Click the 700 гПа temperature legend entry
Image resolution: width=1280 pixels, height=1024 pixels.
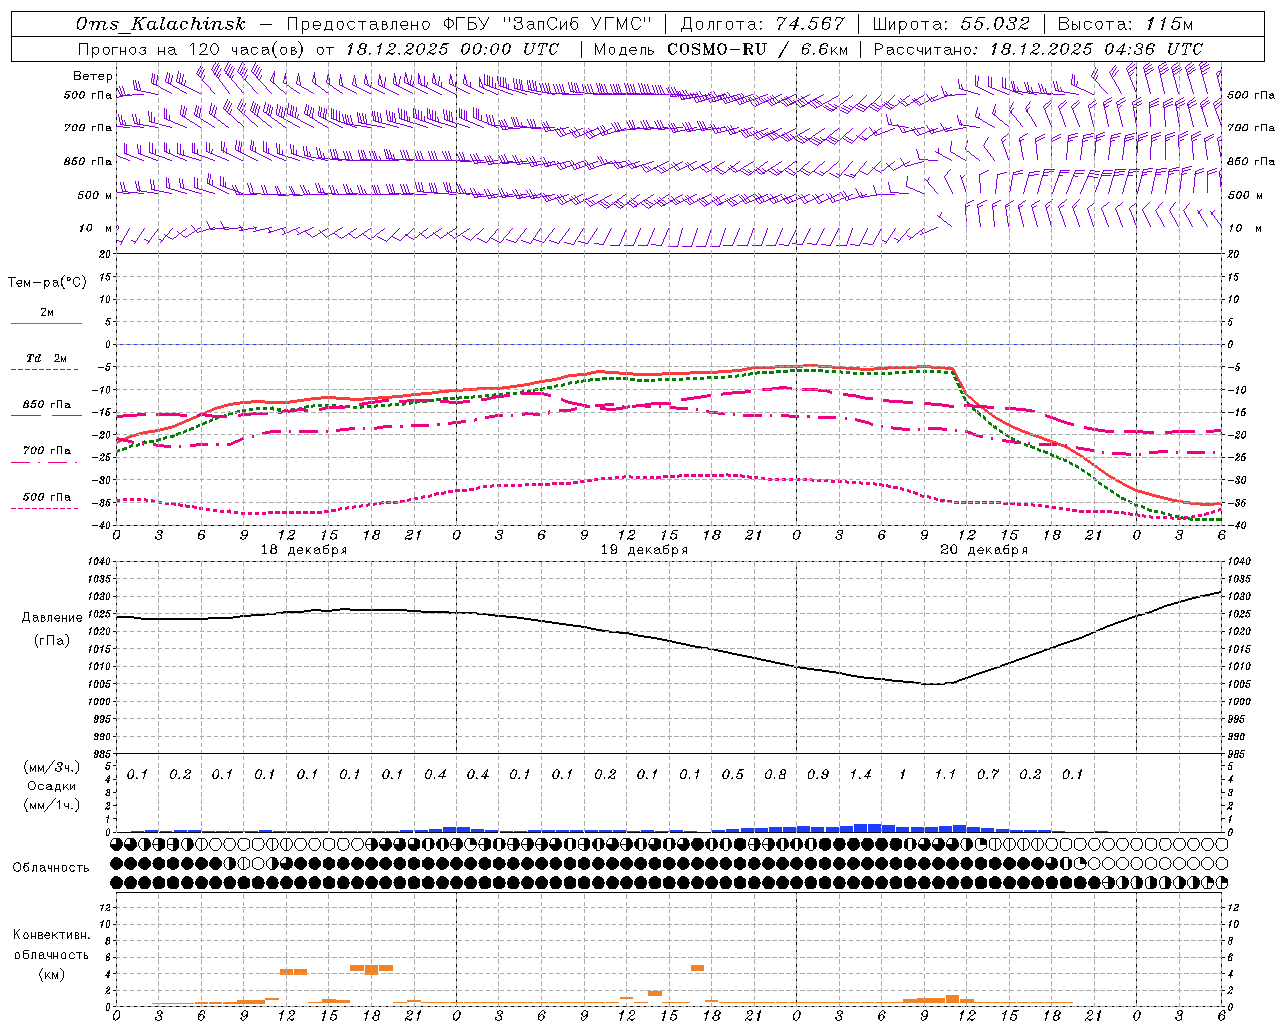tap(46, 450)
